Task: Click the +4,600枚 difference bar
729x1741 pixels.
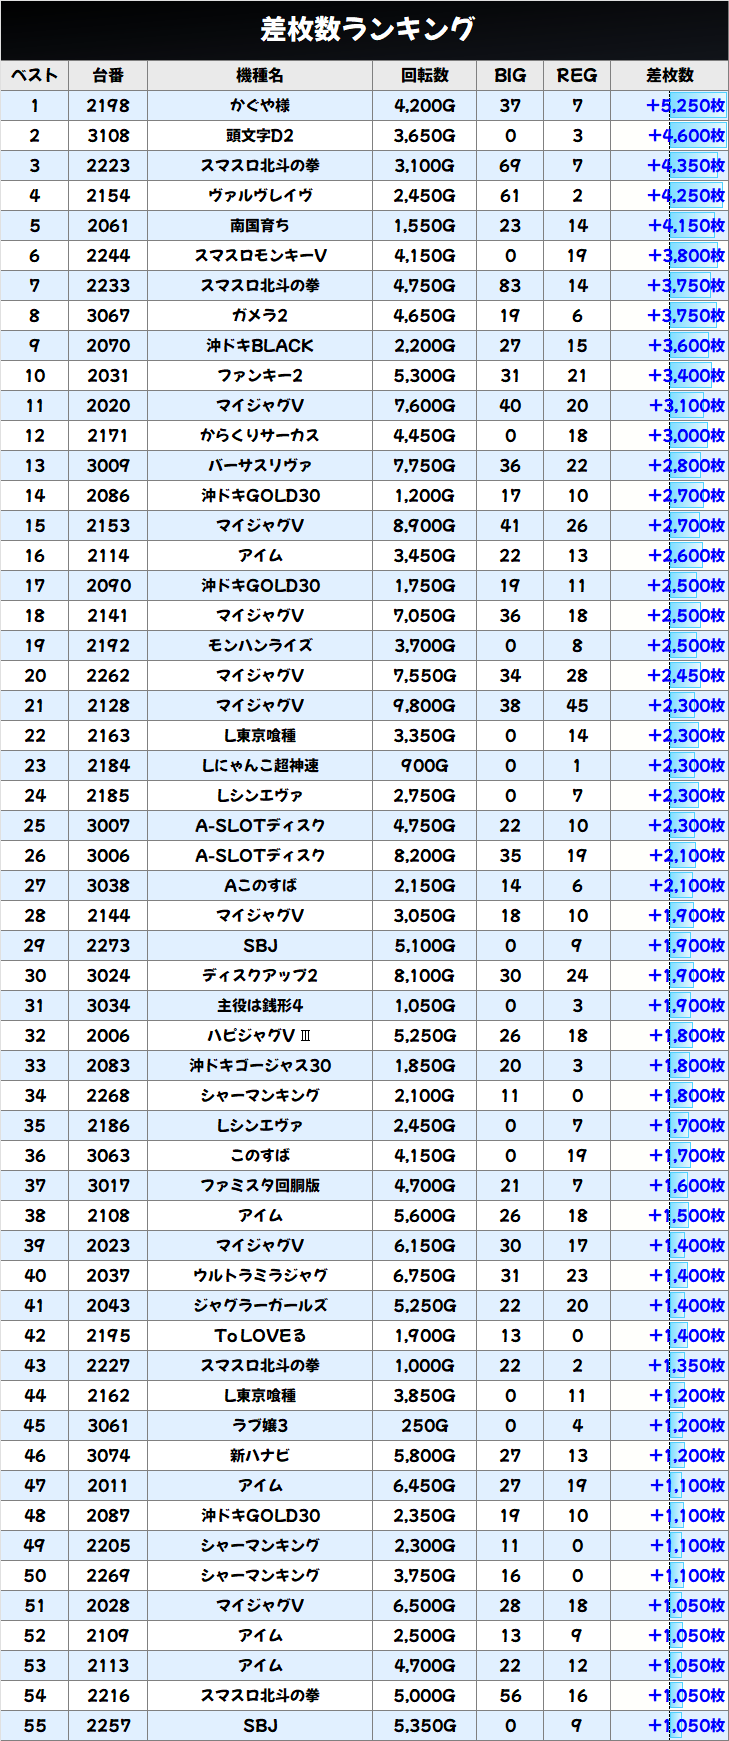Action: (x=686, y=136)
